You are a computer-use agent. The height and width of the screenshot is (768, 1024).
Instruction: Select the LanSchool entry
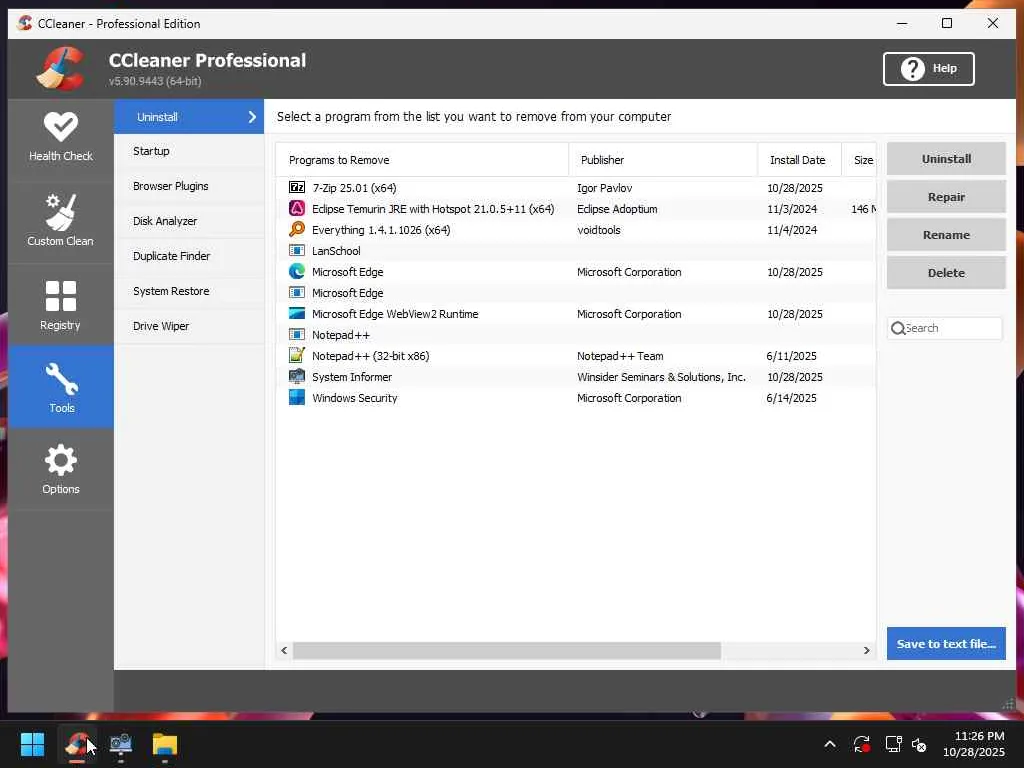pyautogui.click(x=576, y=250)
